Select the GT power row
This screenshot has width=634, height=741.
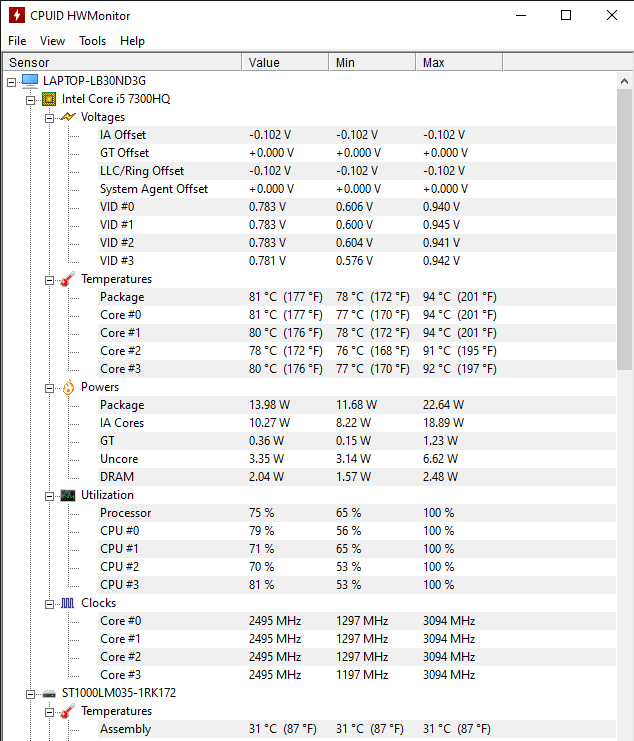point(357,441)
